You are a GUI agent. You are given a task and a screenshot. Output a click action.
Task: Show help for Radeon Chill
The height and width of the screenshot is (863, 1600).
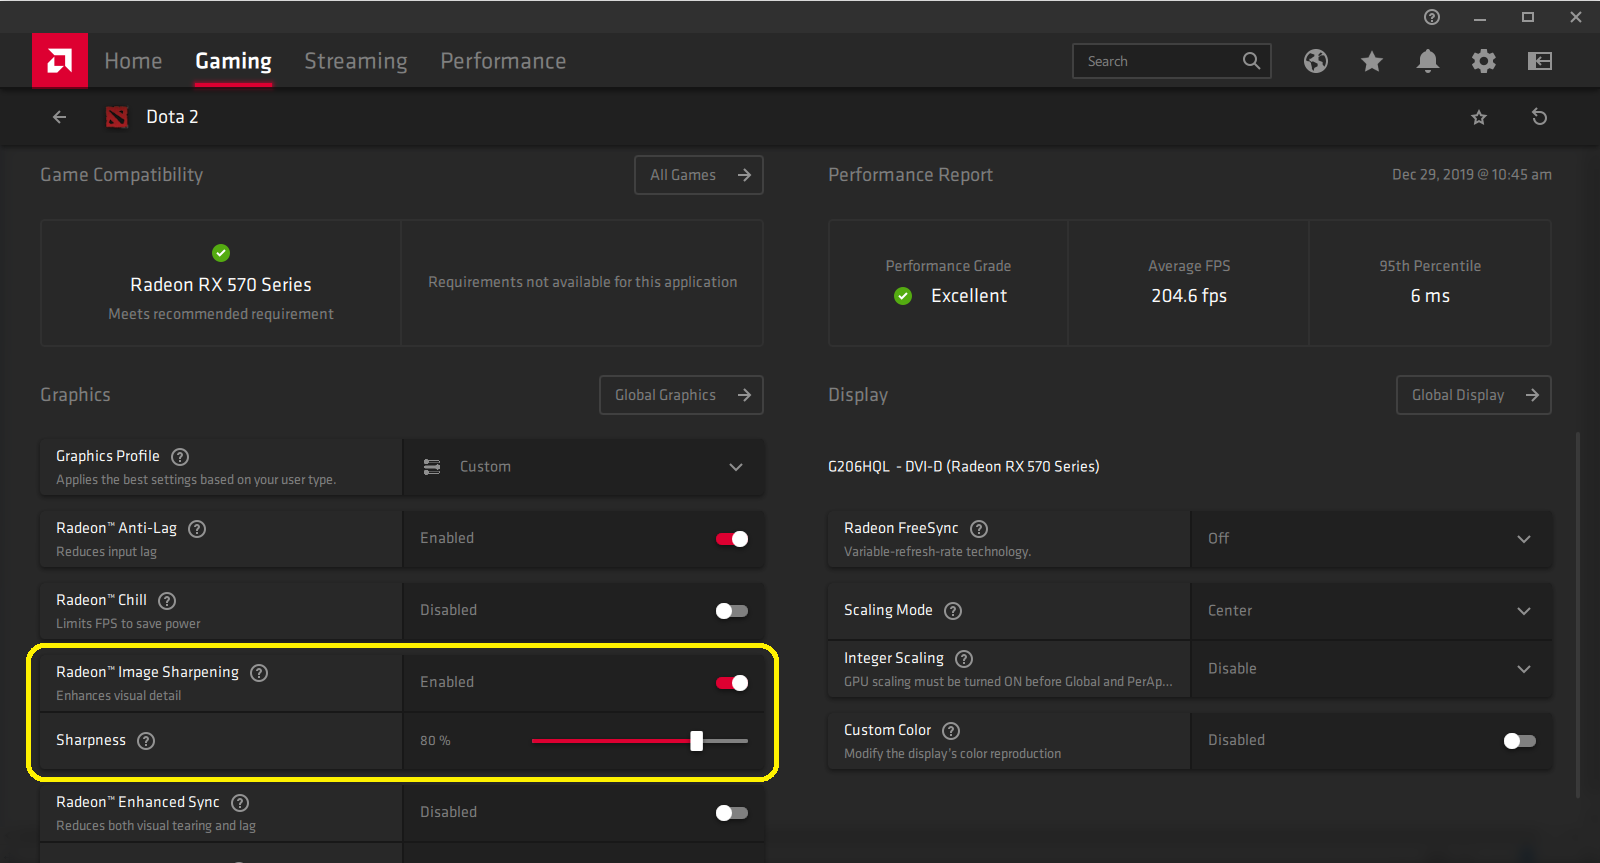coord(167,601)
